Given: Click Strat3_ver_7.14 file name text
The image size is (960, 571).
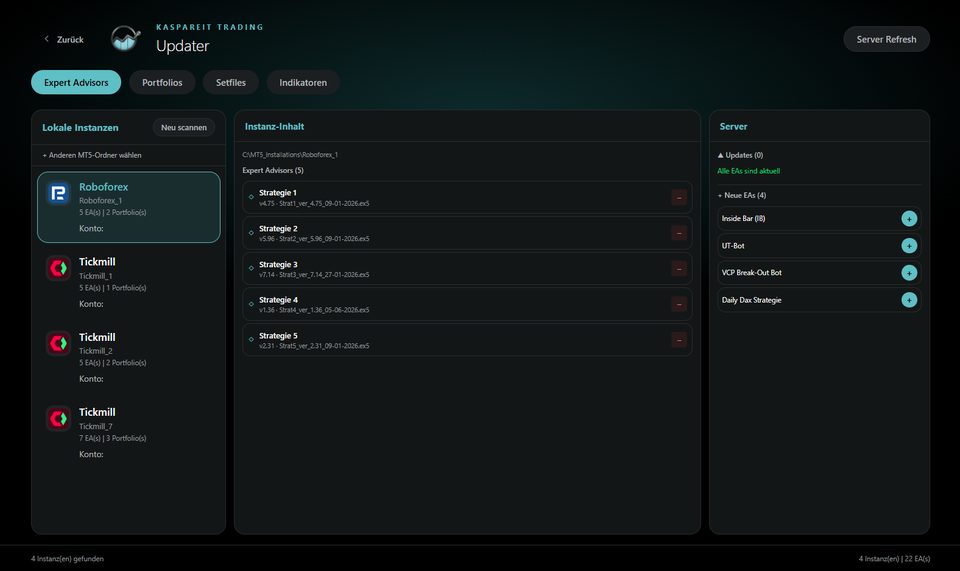Looking at the screenshot, I should pos(324,275).
